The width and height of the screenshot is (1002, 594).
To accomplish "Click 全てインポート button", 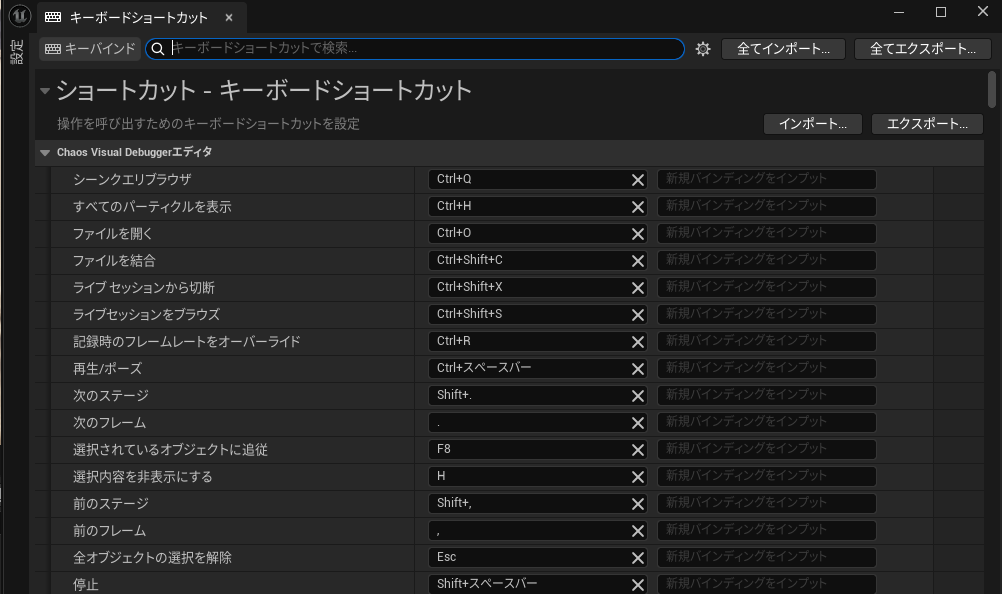I will [783, 49].
